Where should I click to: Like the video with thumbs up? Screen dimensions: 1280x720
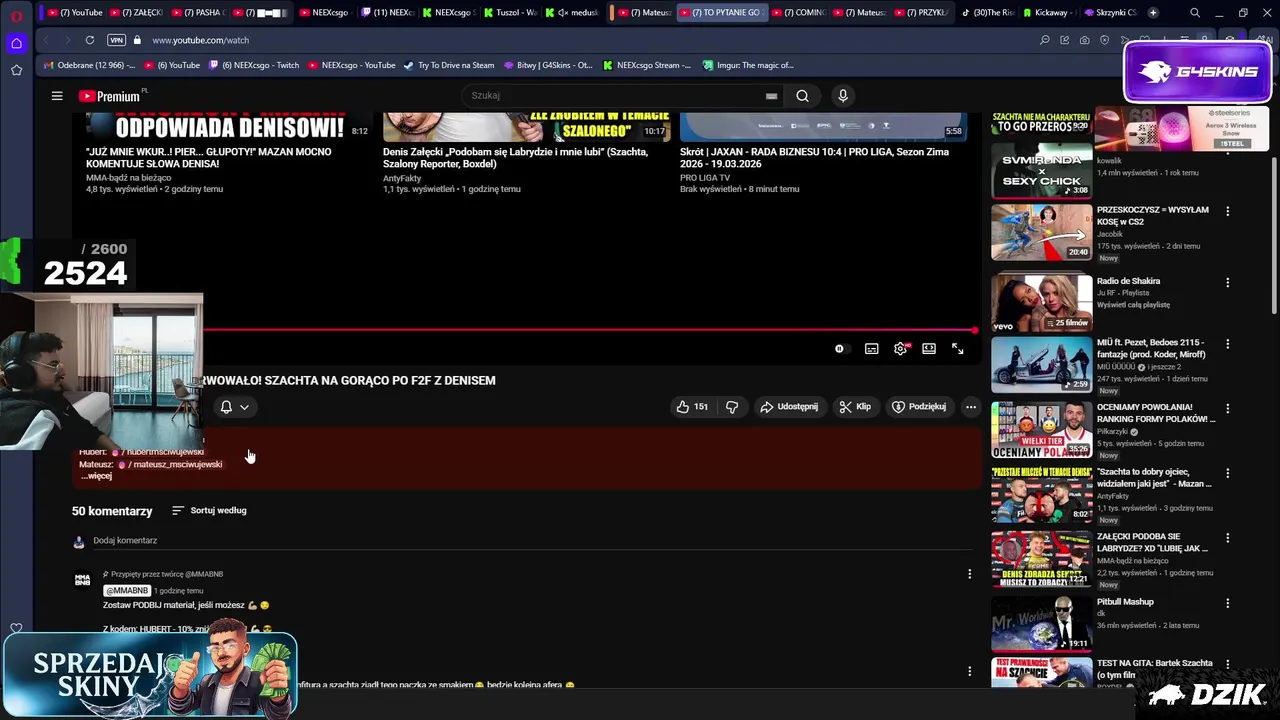click(692, 407)
